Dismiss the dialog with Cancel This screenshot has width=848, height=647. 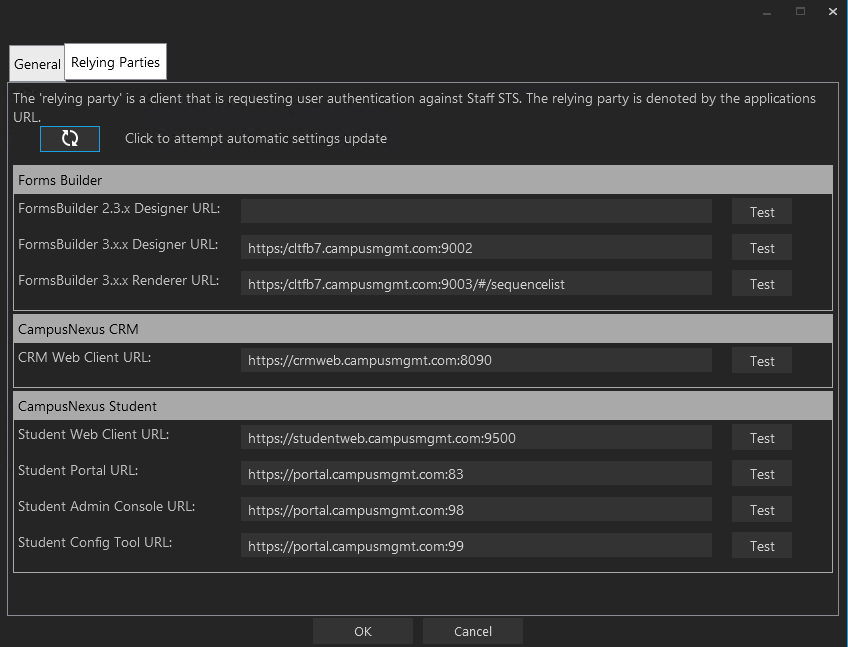pos(472,631)
